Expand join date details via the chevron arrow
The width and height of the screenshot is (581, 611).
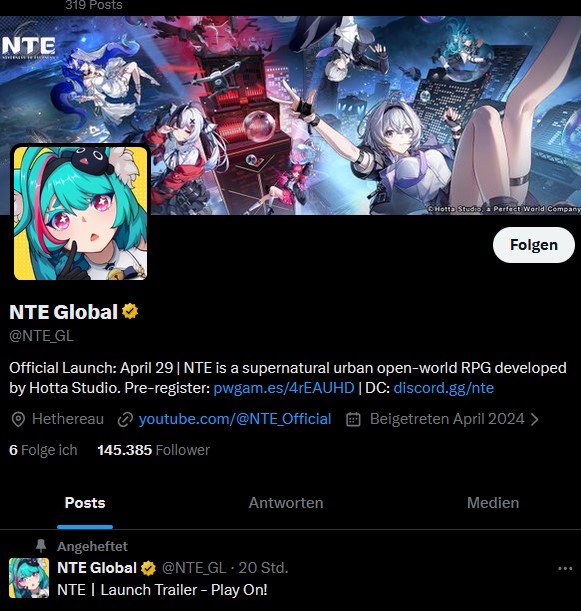pos(535,419)
